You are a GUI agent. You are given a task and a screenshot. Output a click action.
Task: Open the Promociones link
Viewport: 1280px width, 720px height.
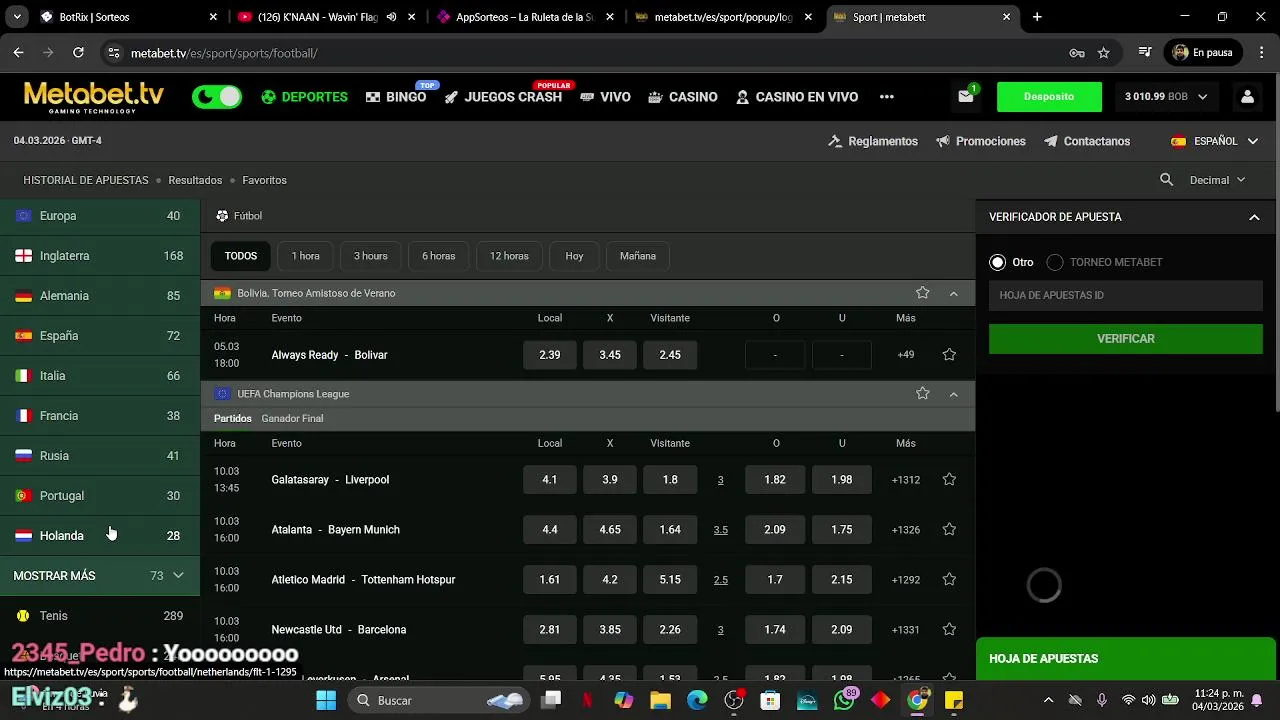tap(981, 141)
